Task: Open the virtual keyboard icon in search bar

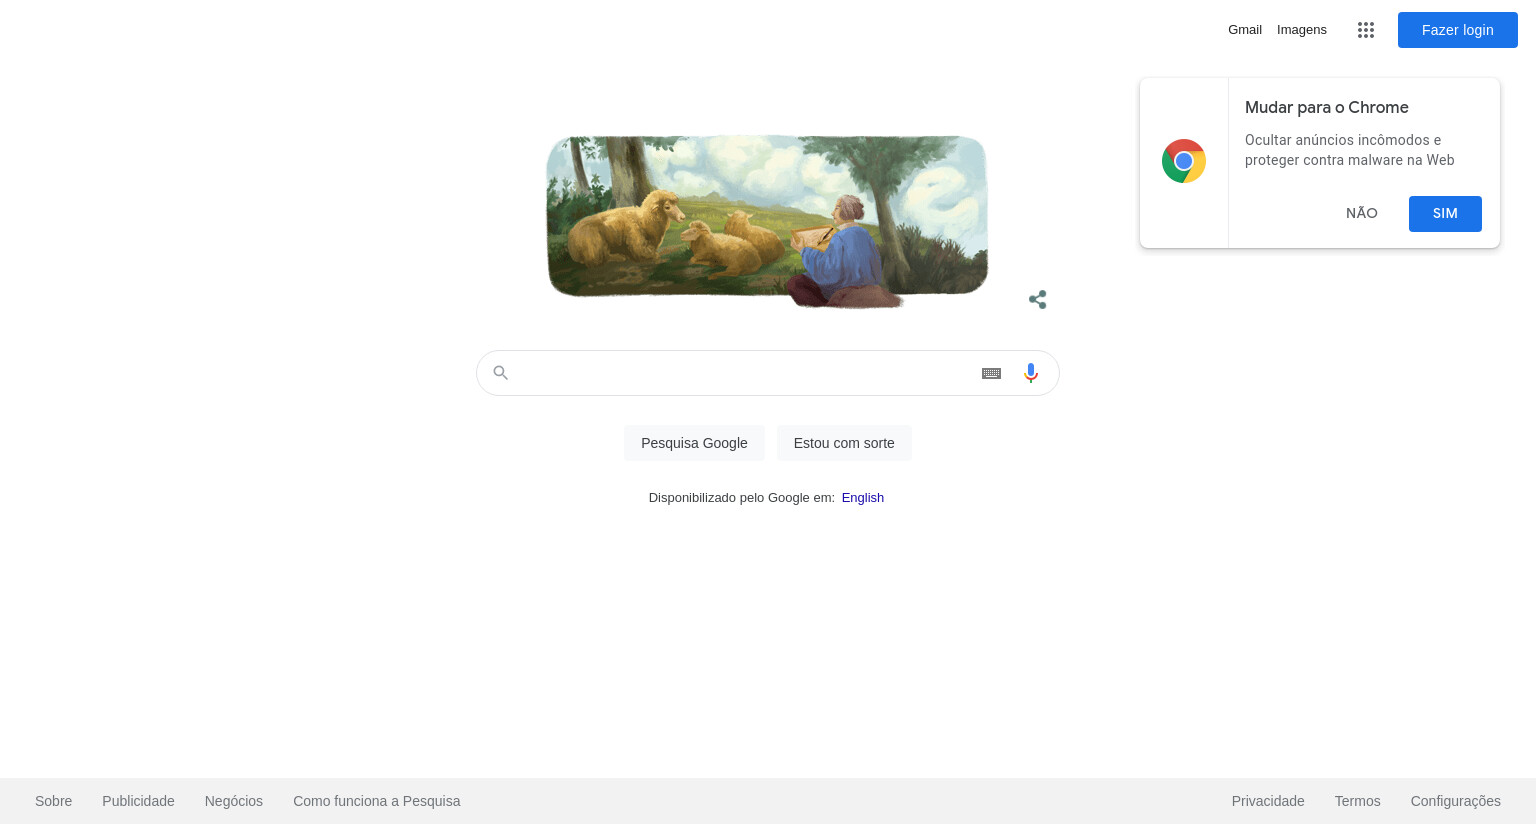Action: (991, 373)
